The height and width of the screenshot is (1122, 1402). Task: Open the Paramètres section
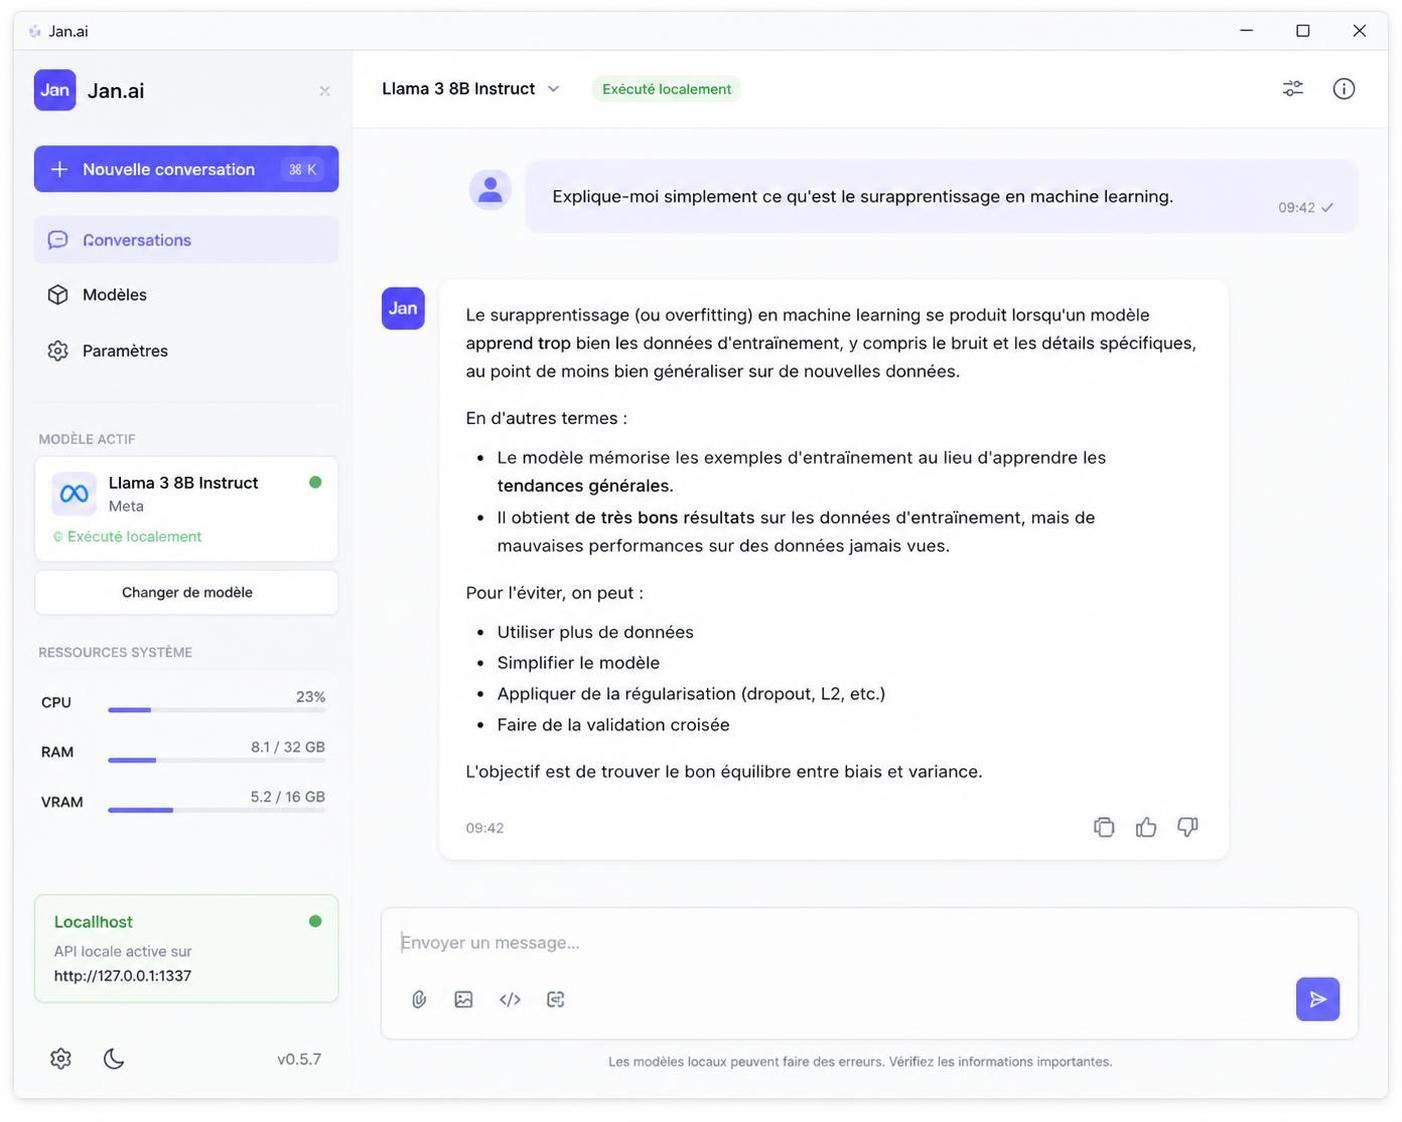tap(186, 351)
